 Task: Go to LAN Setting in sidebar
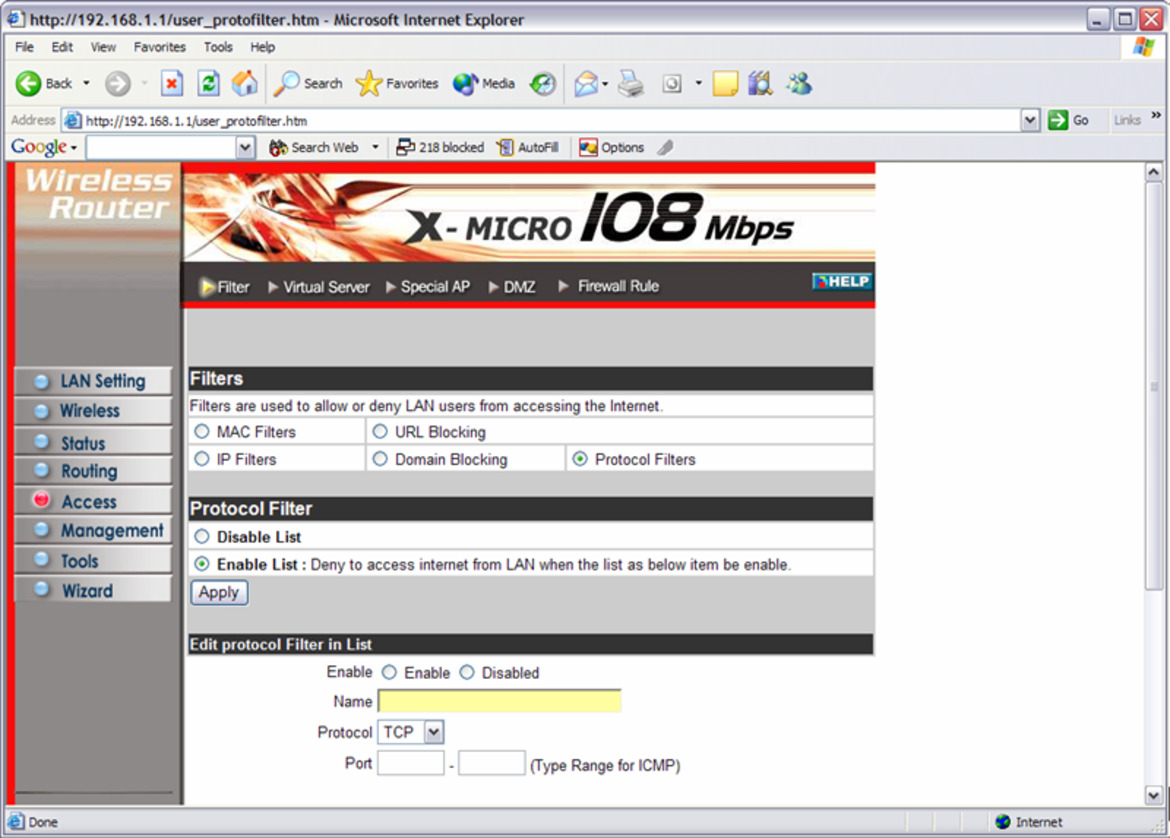pos(93,381)
